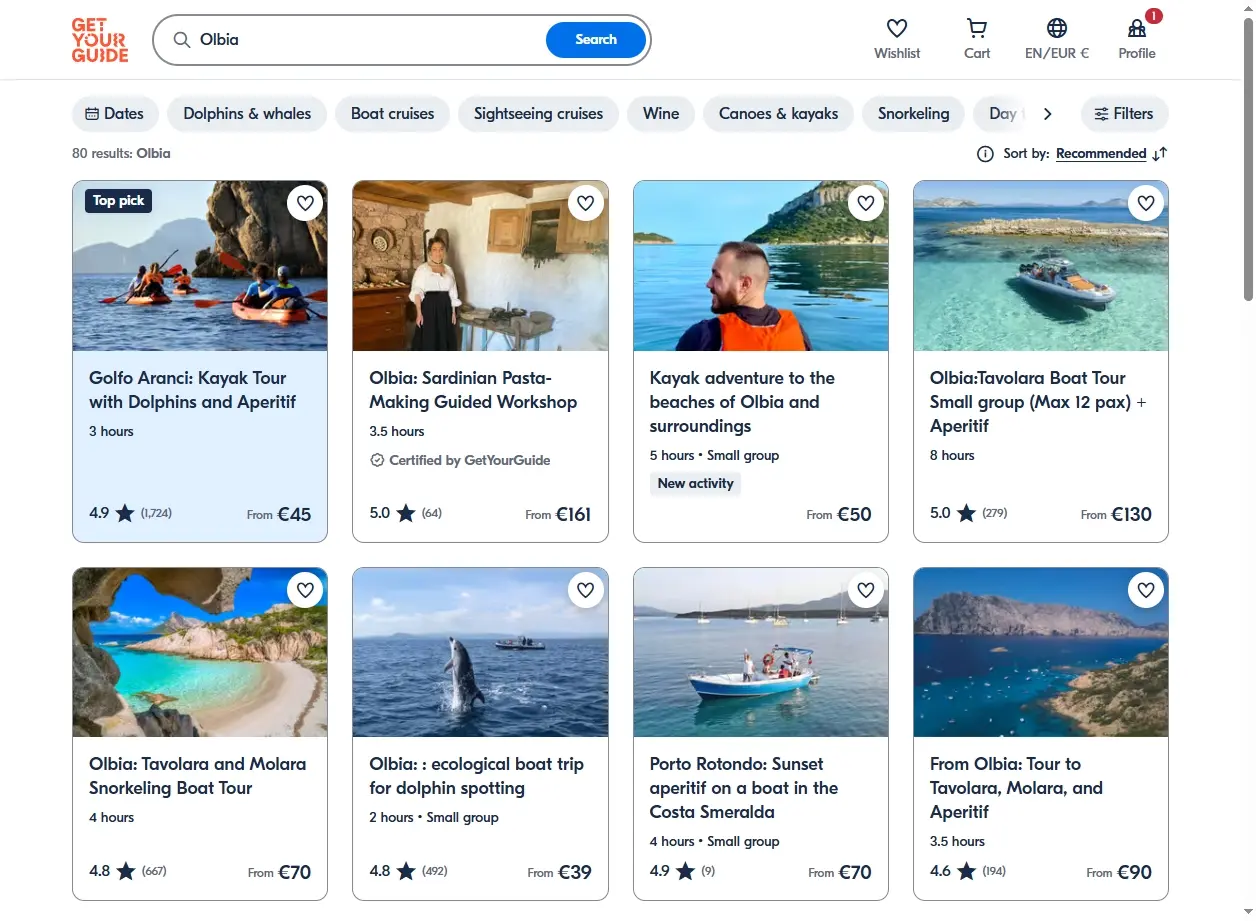Image resolution: width=1256 pixels, height=921 pixels.
Task: Open From Olbia: Tour to Tavolara, Molara title
Action: pos(1016,788)
